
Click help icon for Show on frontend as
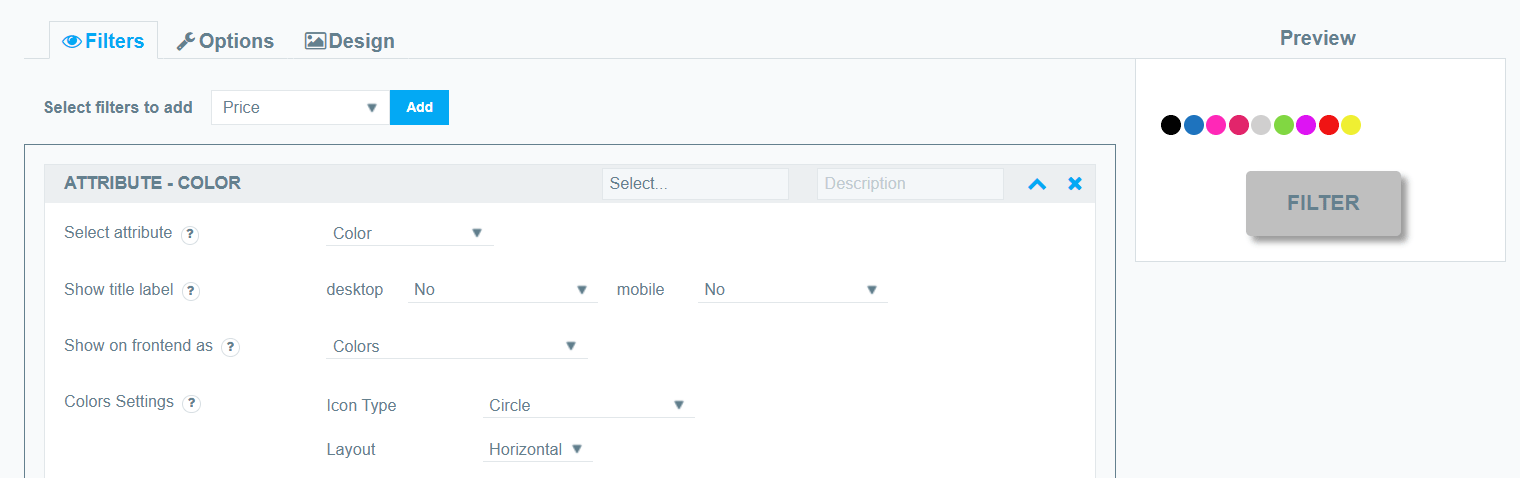click(230, 347)
